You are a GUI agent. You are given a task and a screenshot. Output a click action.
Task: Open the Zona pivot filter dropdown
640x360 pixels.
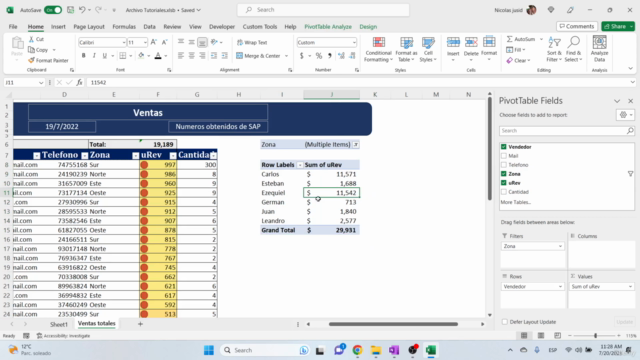coord(356,144)
